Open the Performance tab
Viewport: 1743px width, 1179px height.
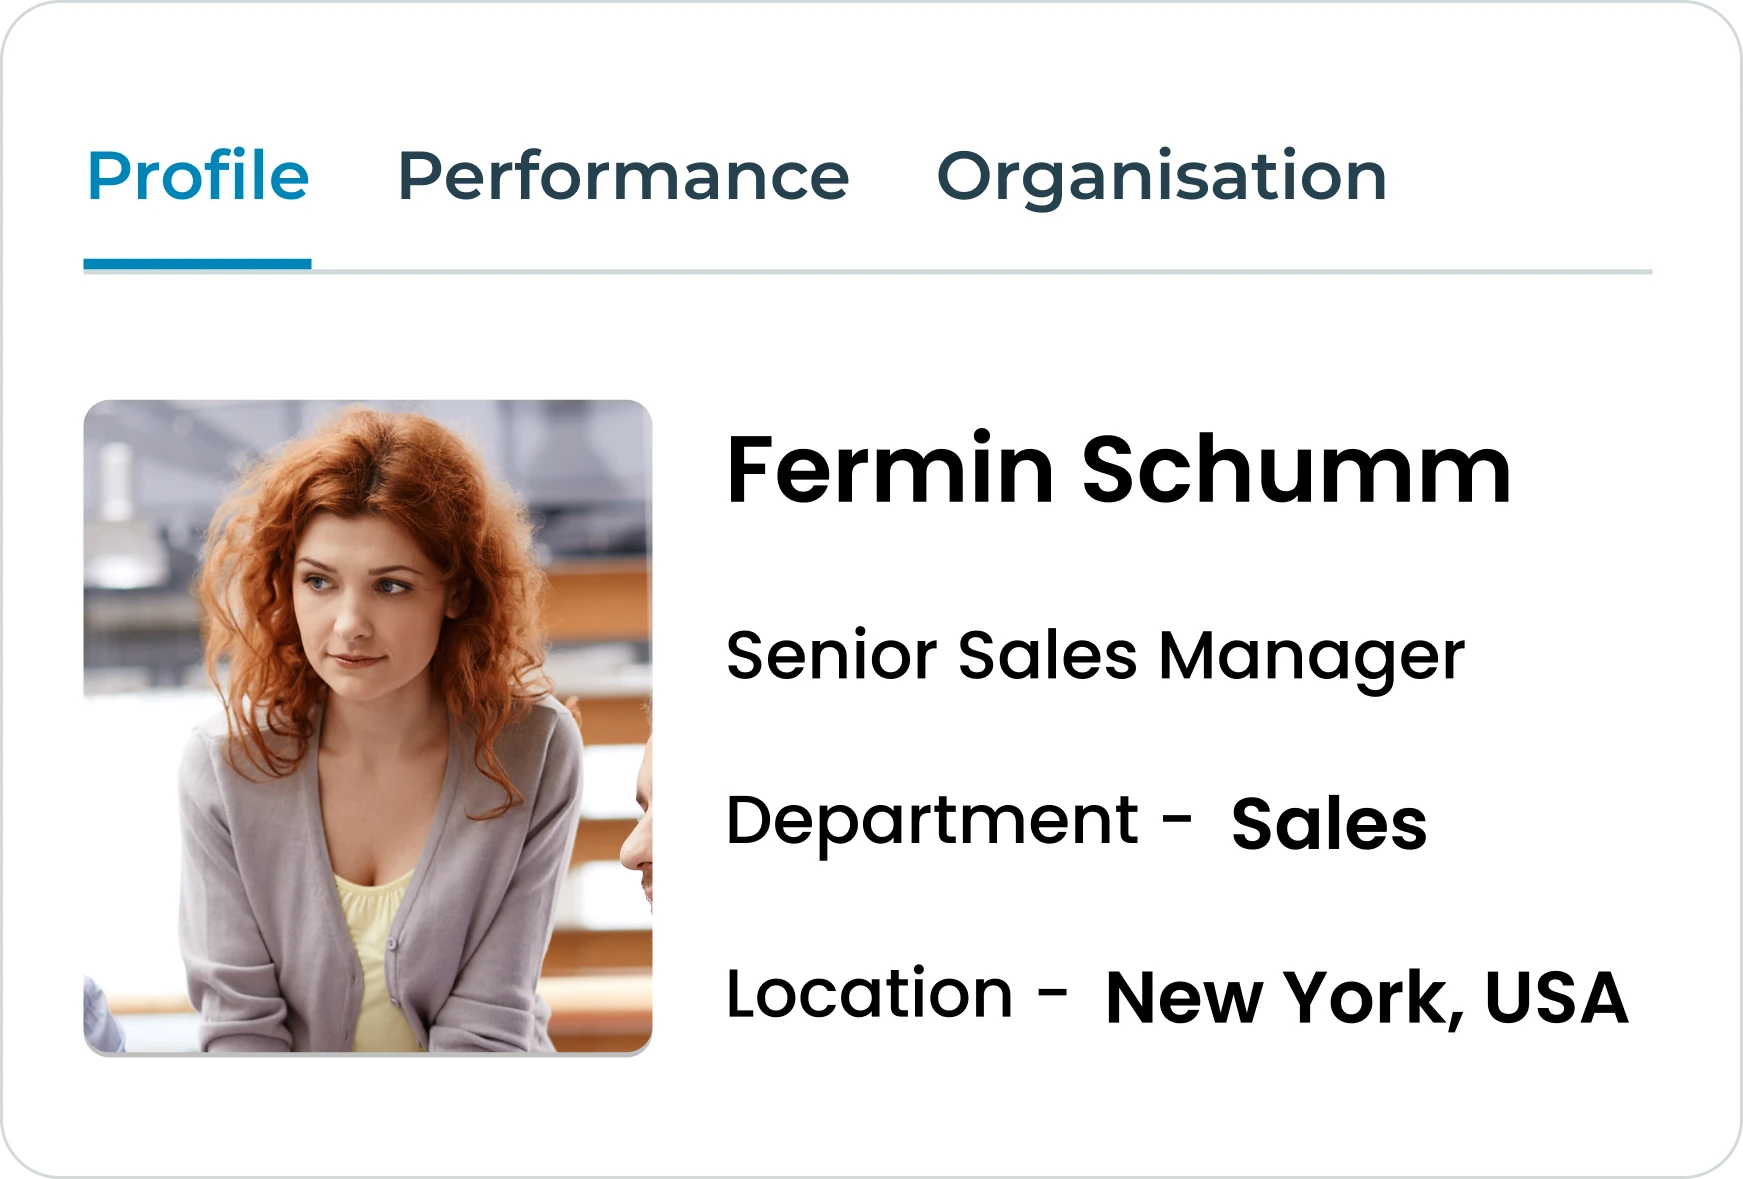click(x=623, y=176)
